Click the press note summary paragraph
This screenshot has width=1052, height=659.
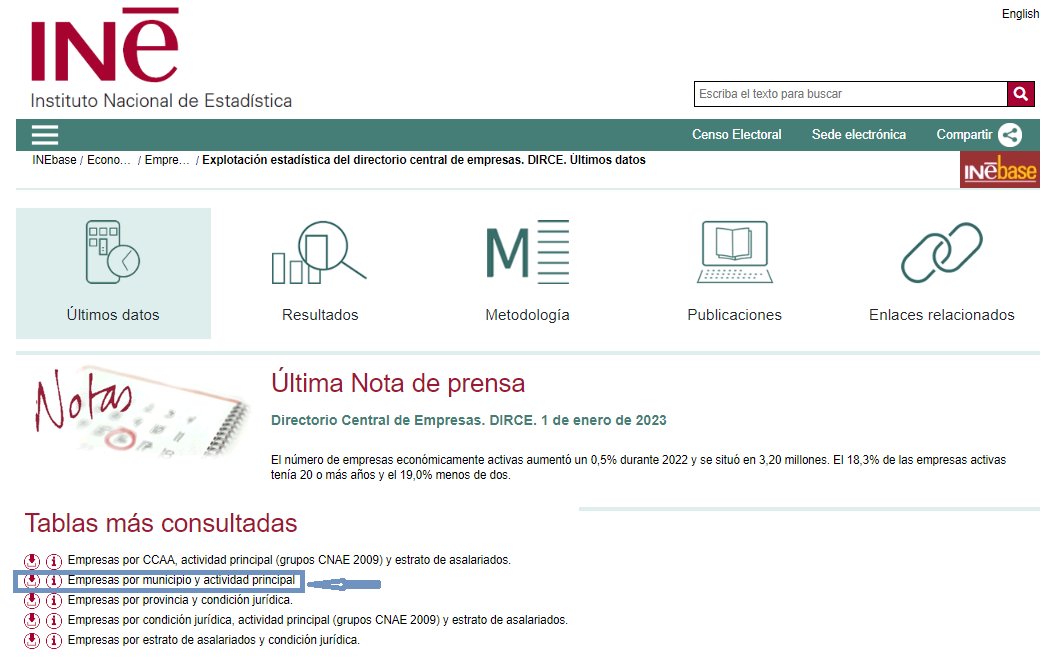(638, 467)
